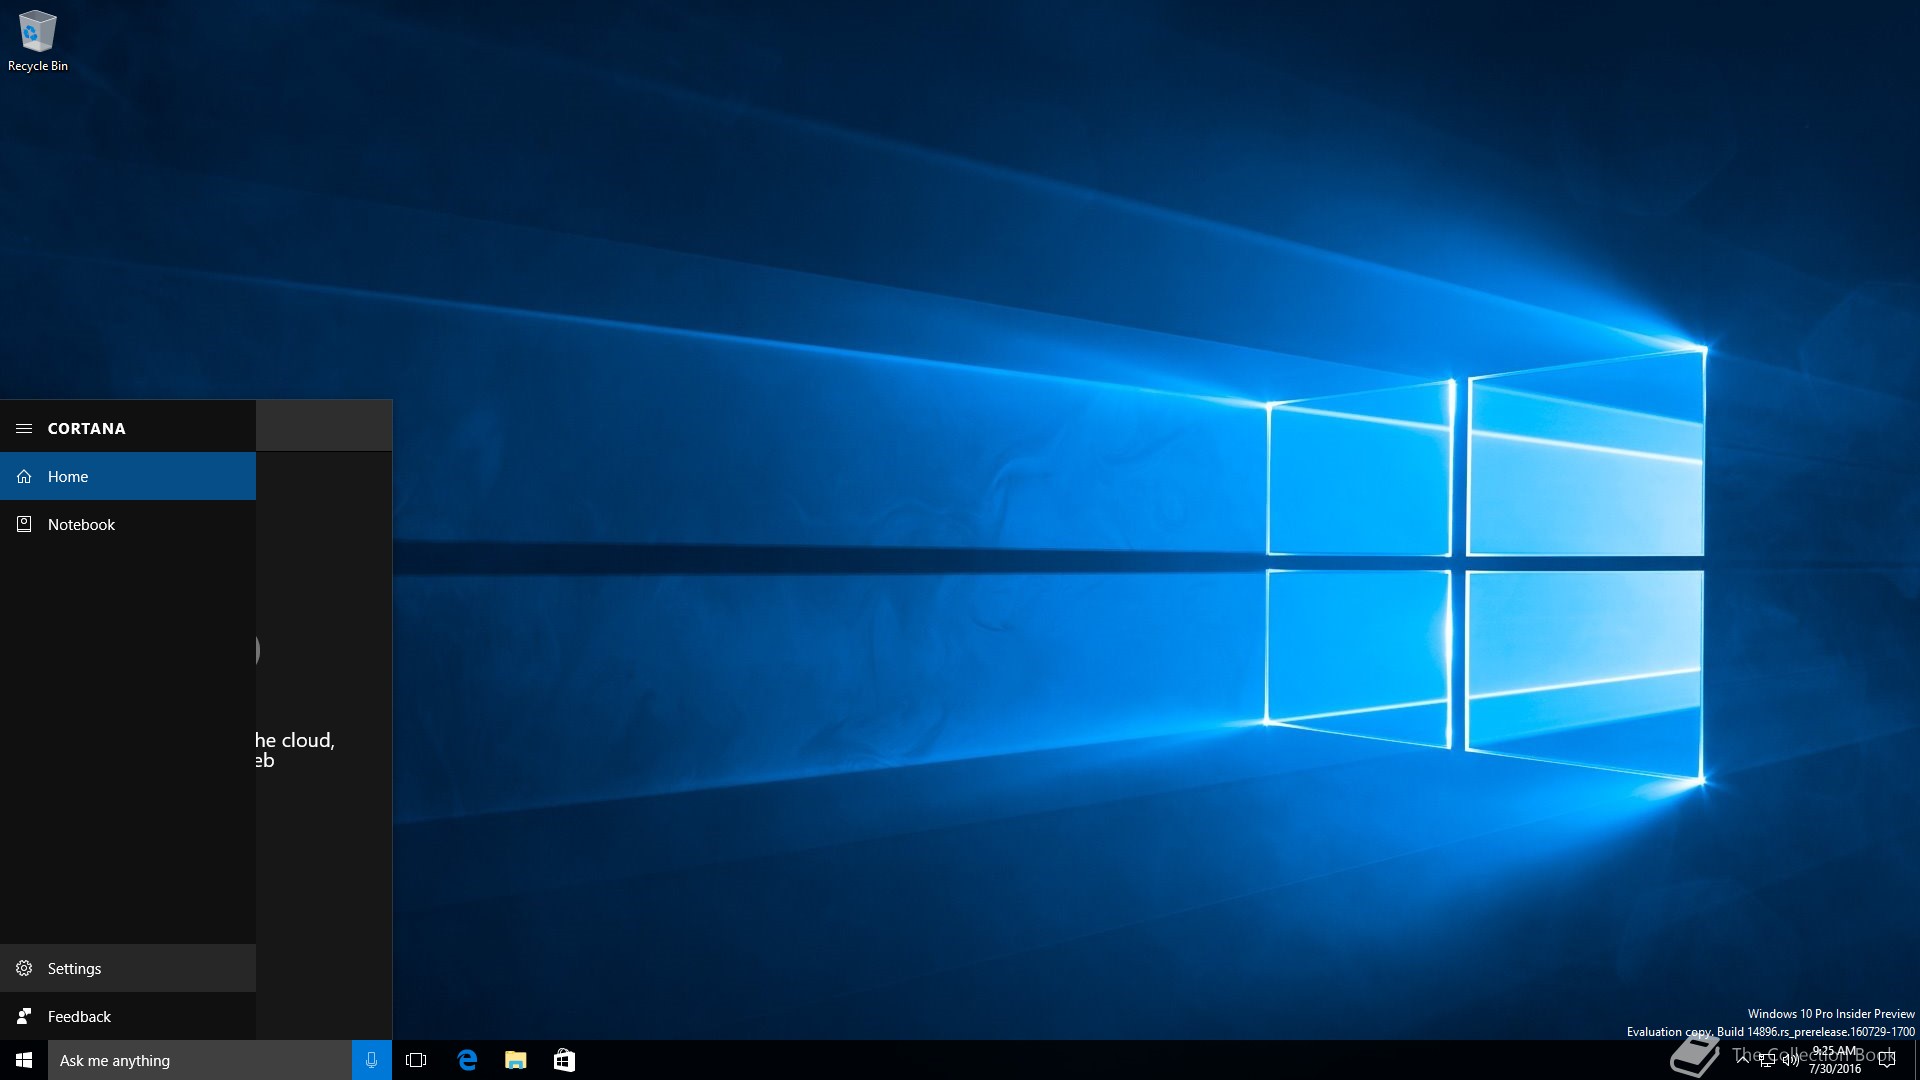Collapse the Cortana hamburger menu

24,428
